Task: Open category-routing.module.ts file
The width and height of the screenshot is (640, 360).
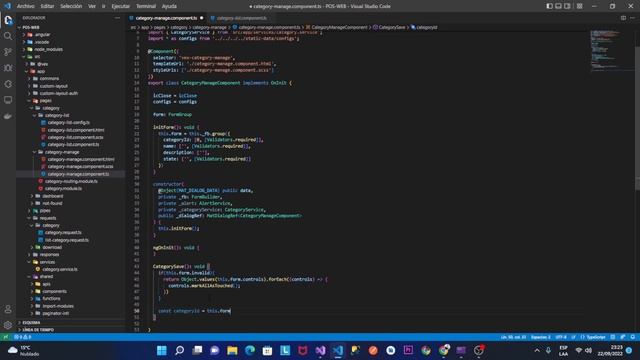Action: pos(71,181)
